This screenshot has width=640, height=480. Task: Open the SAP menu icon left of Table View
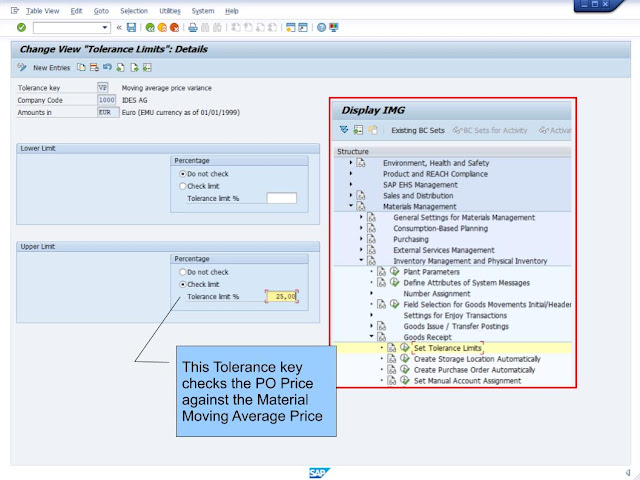(x=15, y=11)
